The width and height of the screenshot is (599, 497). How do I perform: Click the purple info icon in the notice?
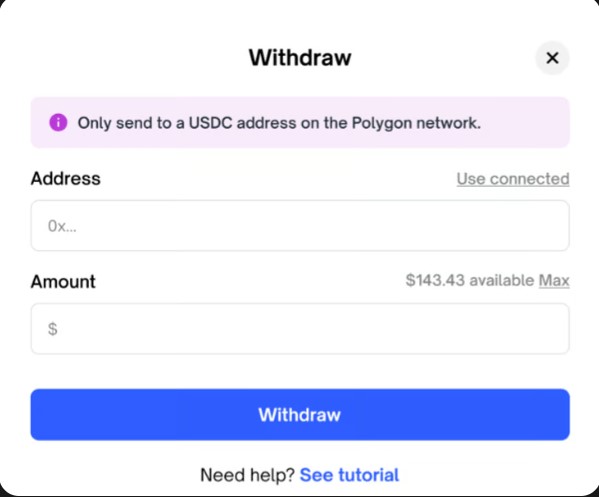(58, 123)
